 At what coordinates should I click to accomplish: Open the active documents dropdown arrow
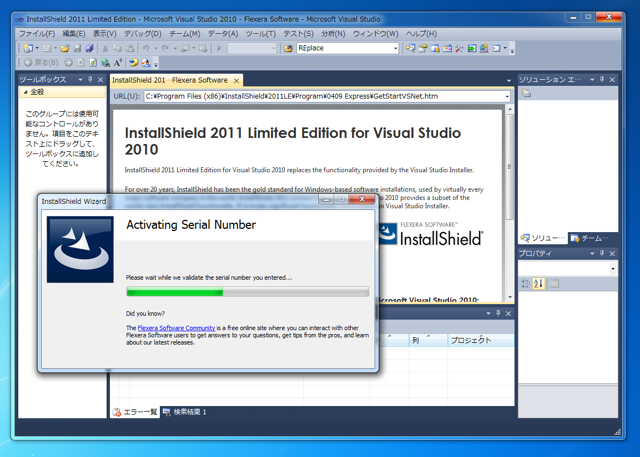pos(509,80)
